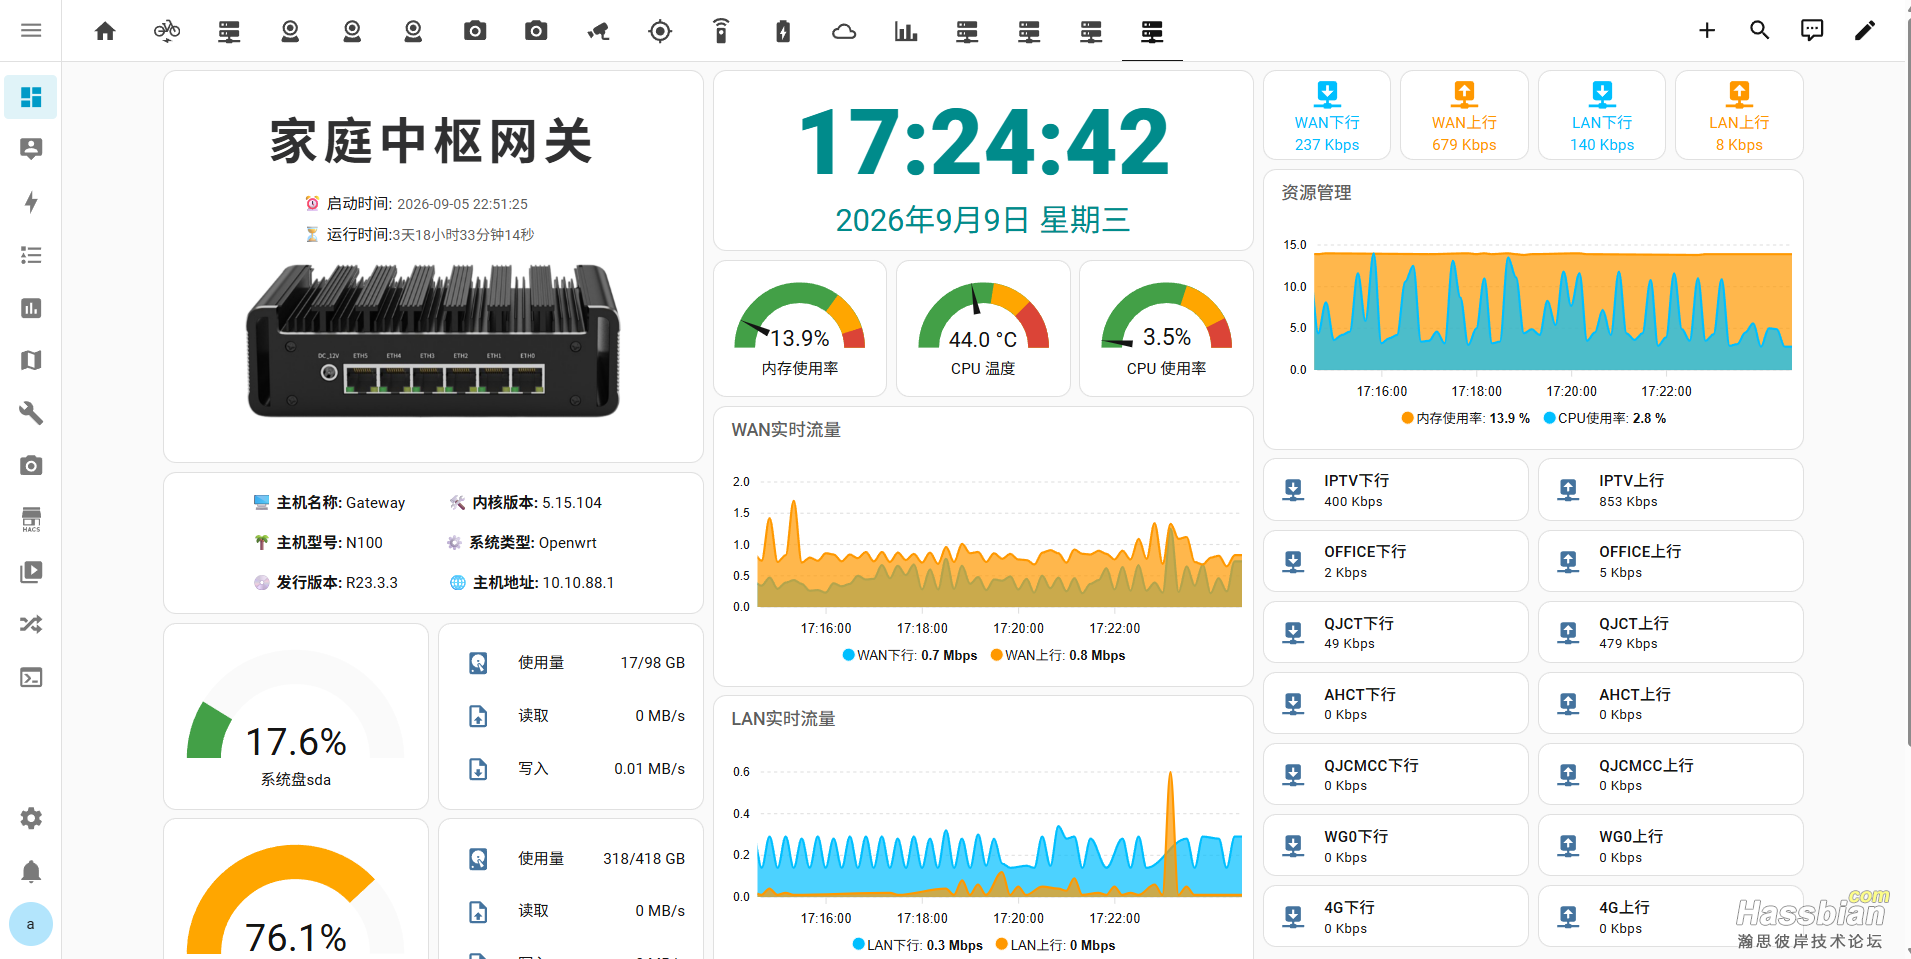Open the hamburger sidebar menu
Image resolution: width=1911 pixels, height=959 pixels.
point(31,30)
